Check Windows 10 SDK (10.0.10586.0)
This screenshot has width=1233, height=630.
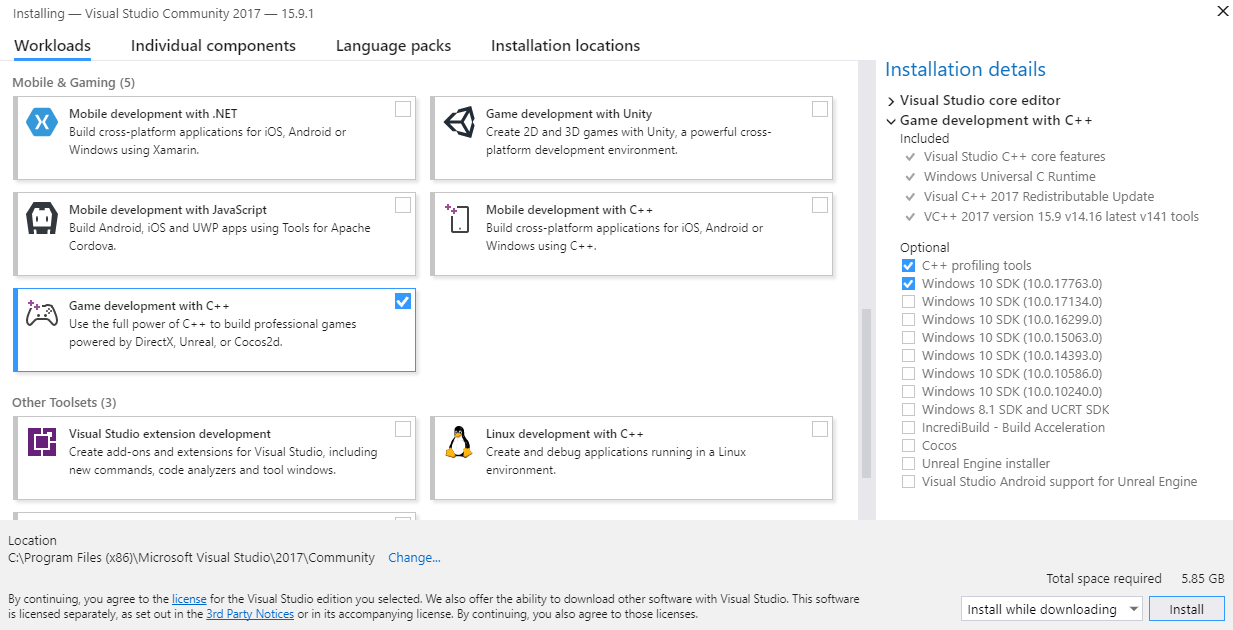tap(908, 374)
